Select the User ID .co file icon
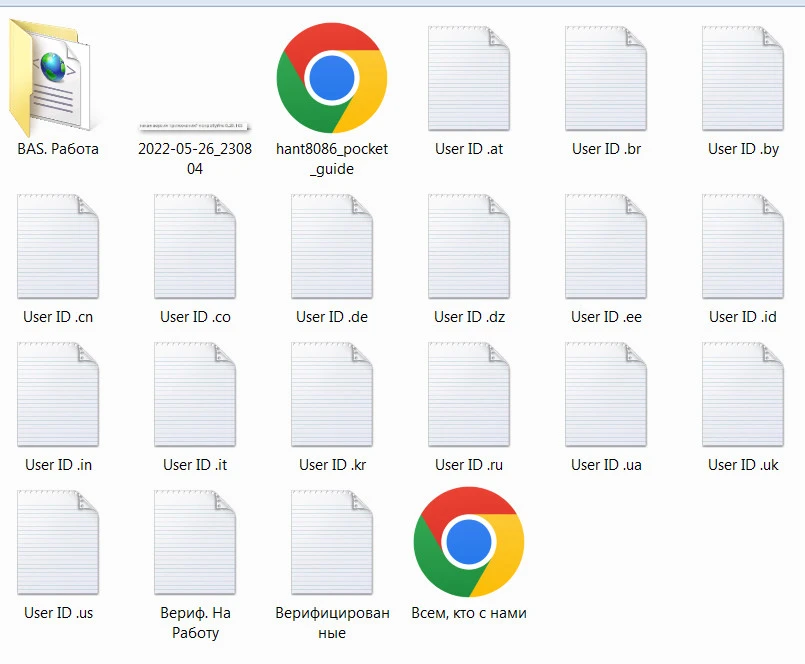This screenshot has width=805, height=664. coord(195,246)
